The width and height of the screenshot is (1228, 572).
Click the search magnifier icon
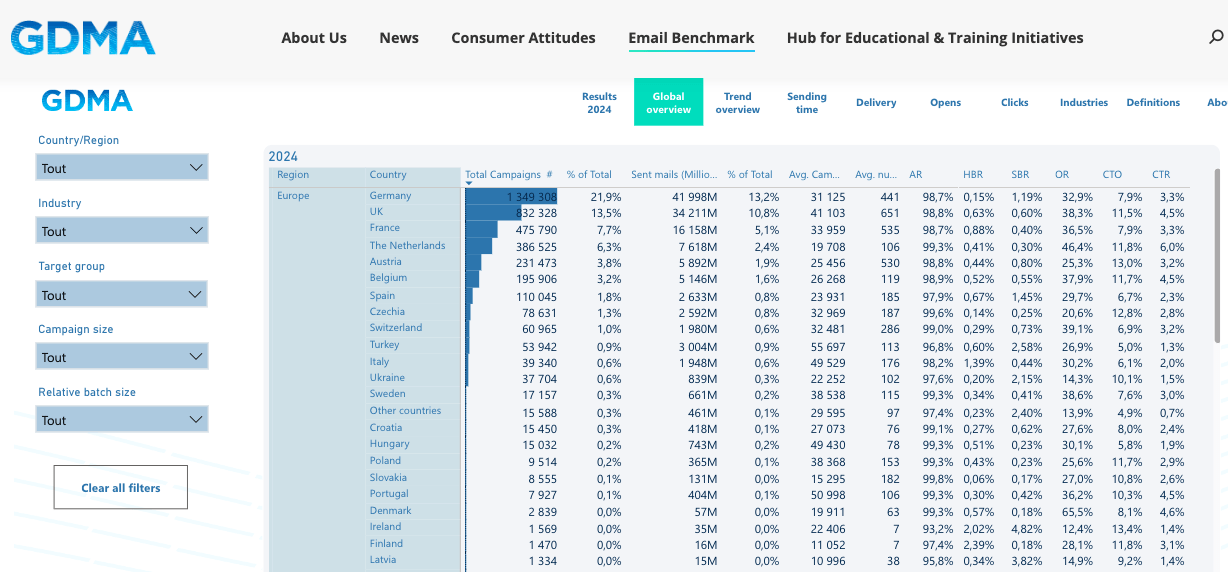coord(1216,38)
